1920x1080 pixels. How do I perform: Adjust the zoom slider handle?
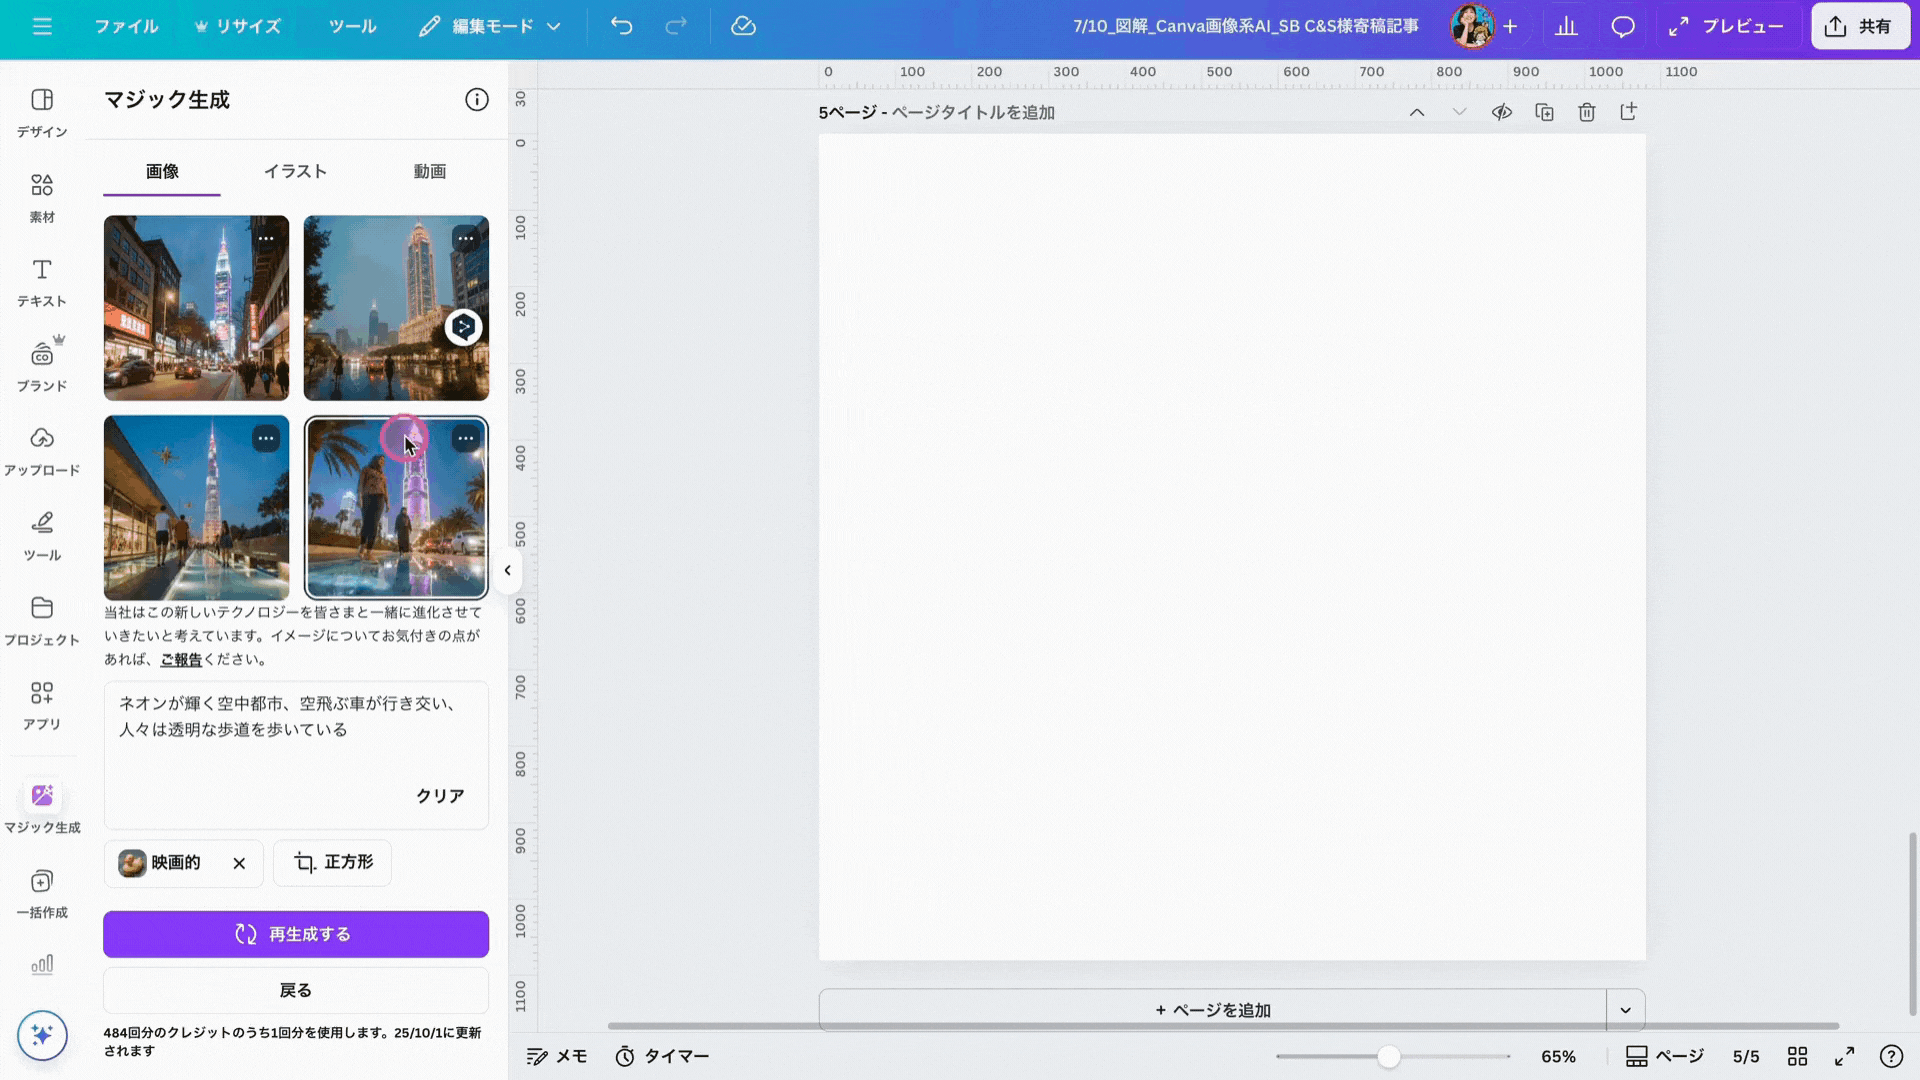pyautogui.click(x=1388, y=1056)
